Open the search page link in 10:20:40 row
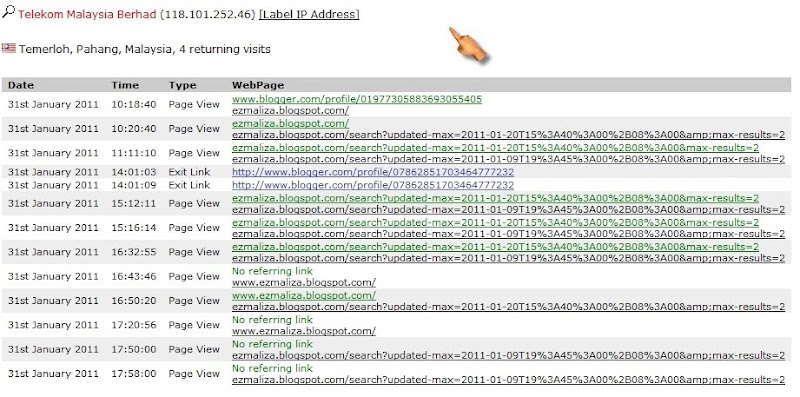800x397 pixels. tap(508, 135)
